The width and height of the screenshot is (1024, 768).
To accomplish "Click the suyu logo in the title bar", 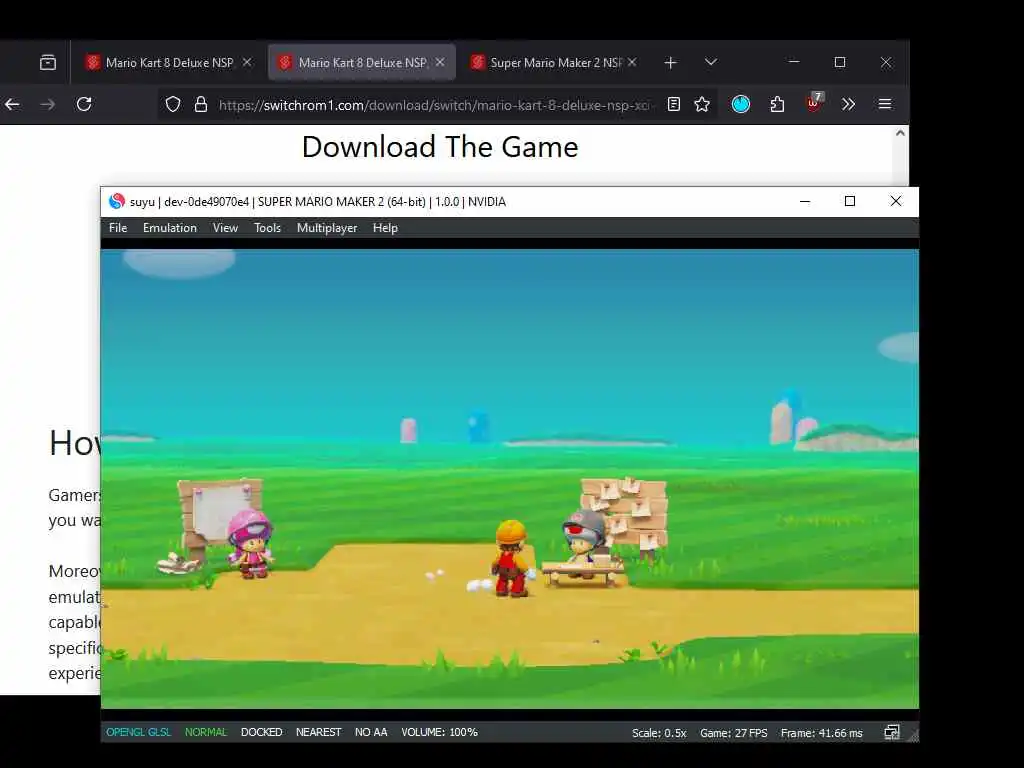I will coord(117,201).
